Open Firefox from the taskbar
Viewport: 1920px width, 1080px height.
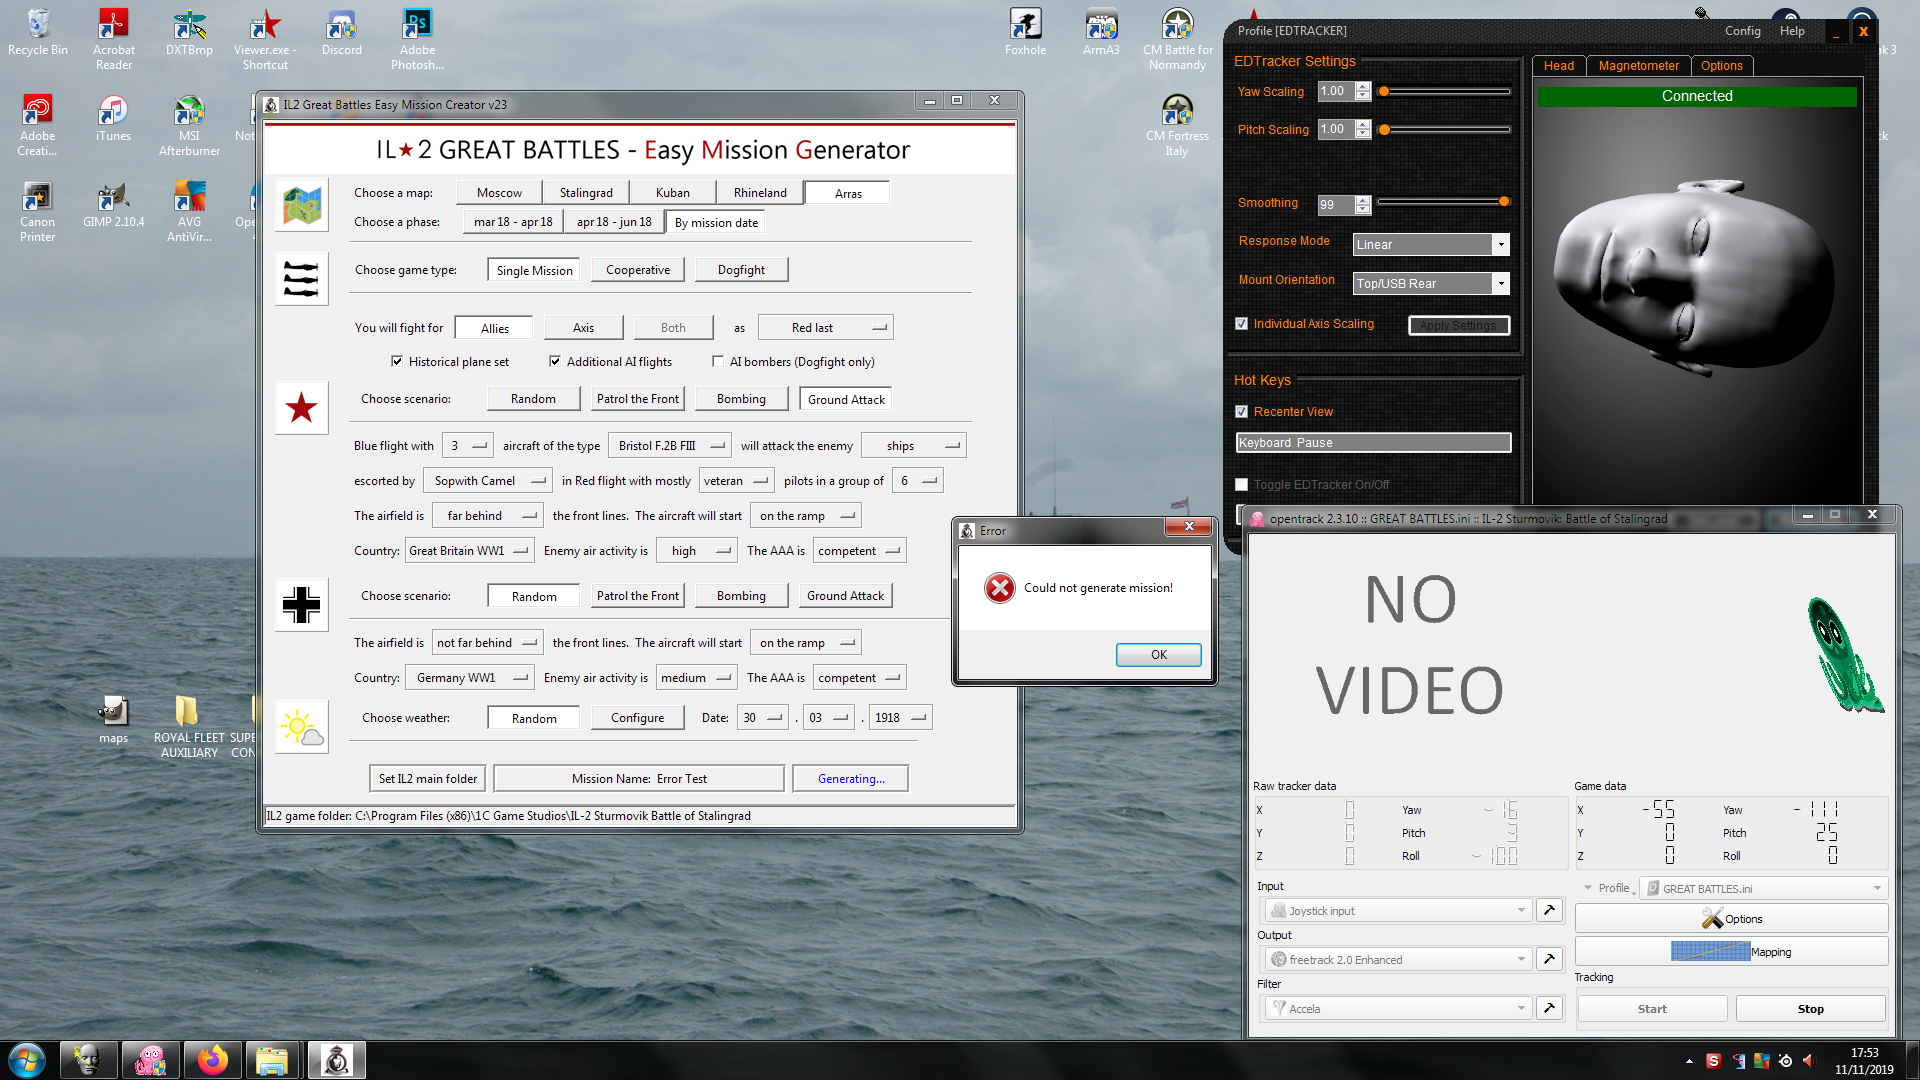point(212,1060)
